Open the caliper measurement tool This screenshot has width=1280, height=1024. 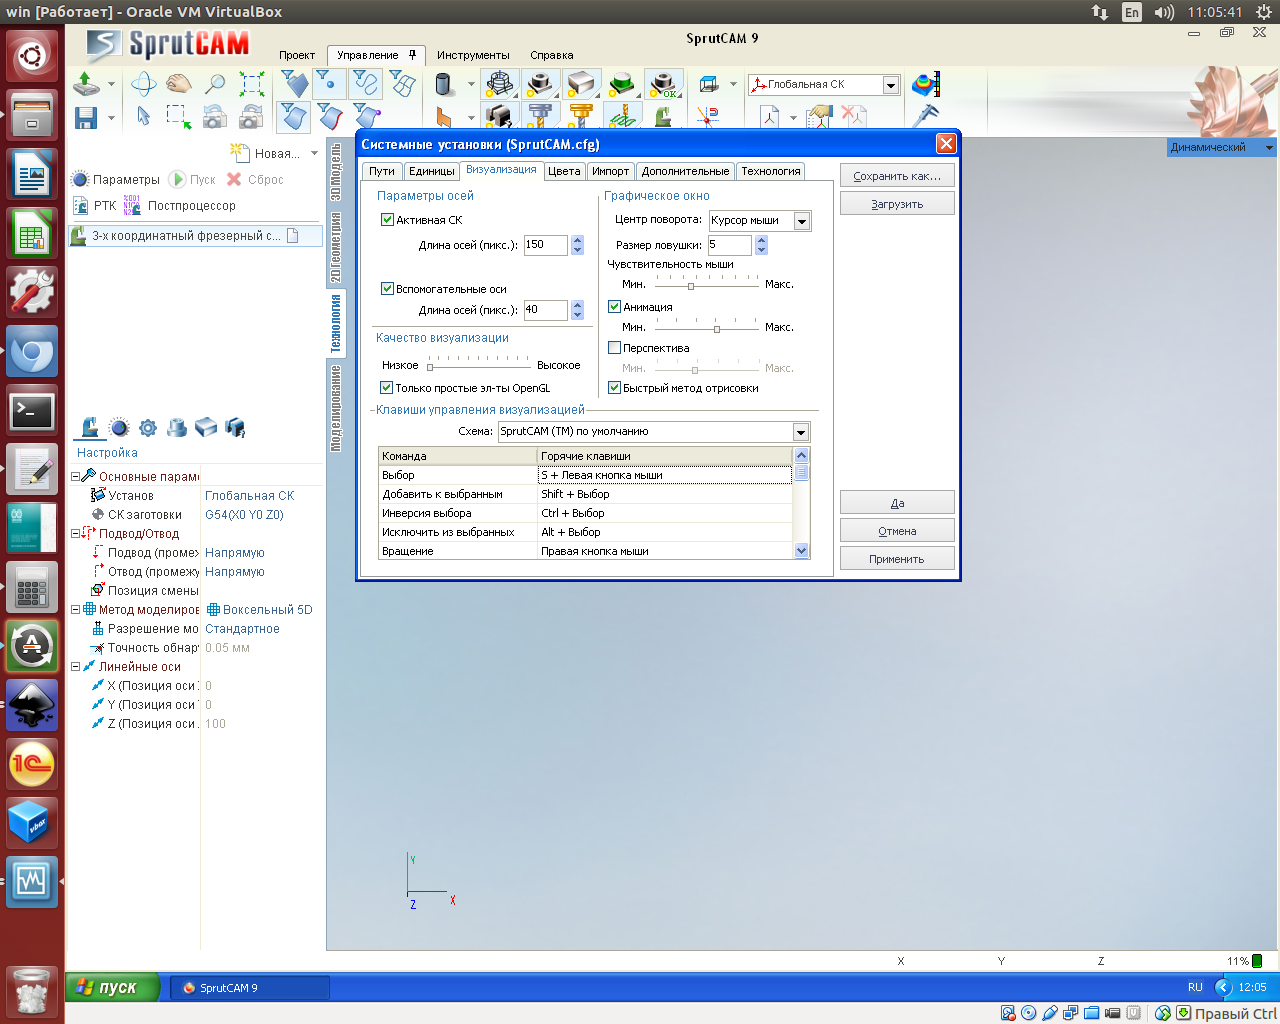pos(926,116)
